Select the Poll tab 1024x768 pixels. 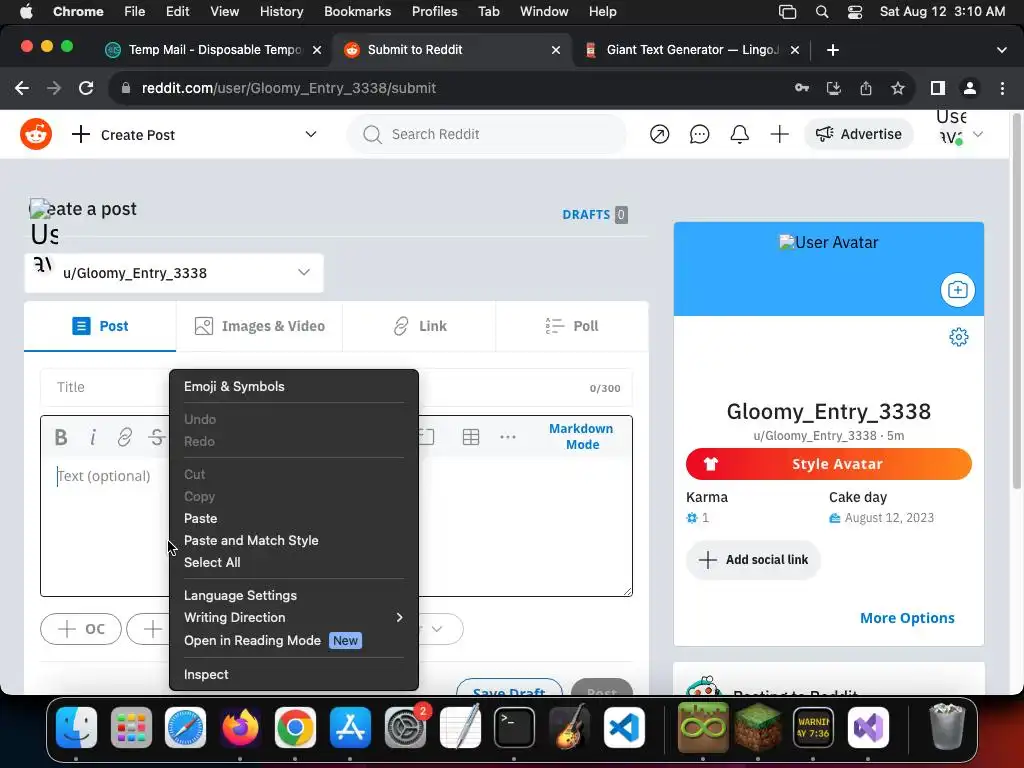pos(572,326)
